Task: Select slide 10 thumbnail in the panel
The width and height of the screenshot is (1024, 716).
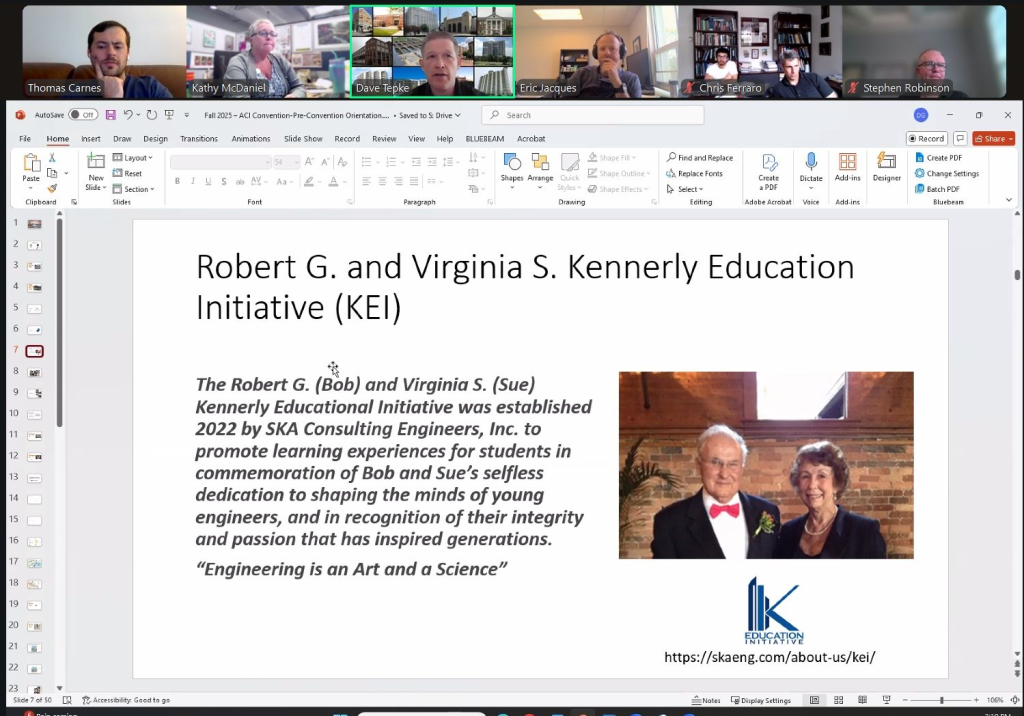Action: point(34,414)
